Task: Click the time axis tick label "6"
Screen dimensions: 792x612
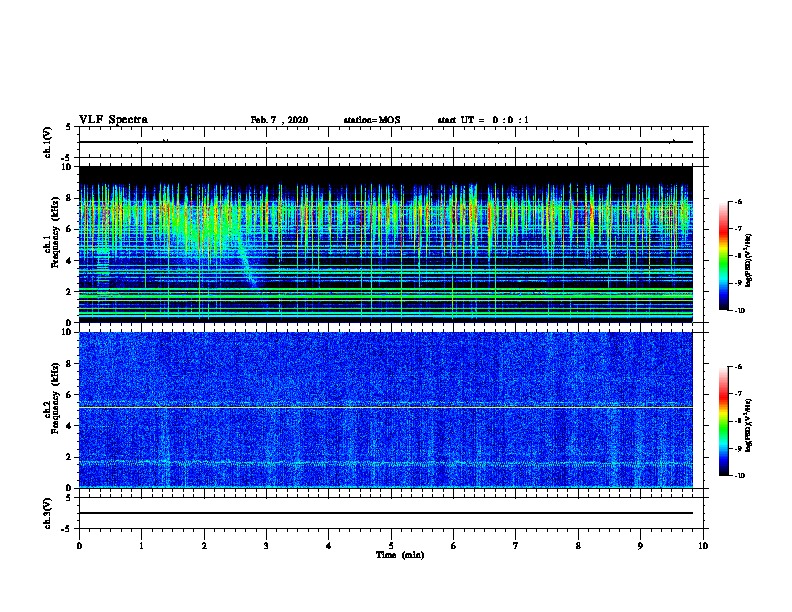Action: click(453, 546)
